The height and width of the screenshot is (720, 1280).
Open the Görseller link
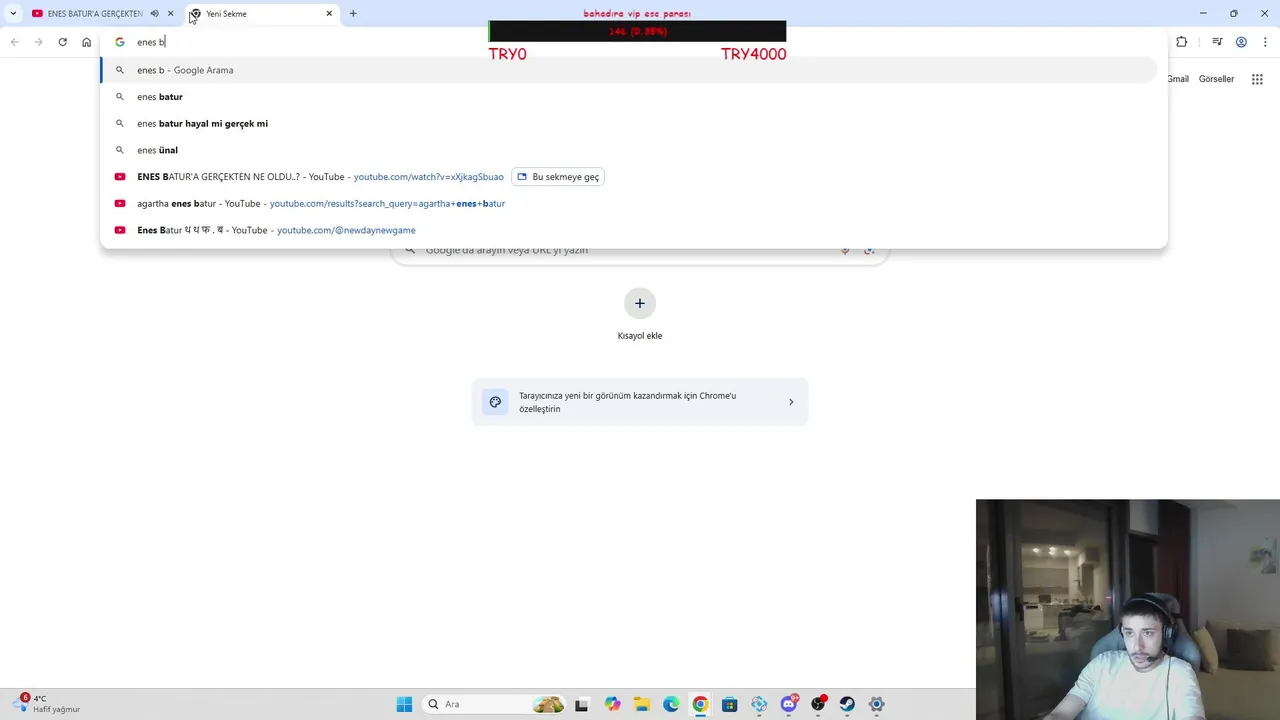click(1216, 79)
